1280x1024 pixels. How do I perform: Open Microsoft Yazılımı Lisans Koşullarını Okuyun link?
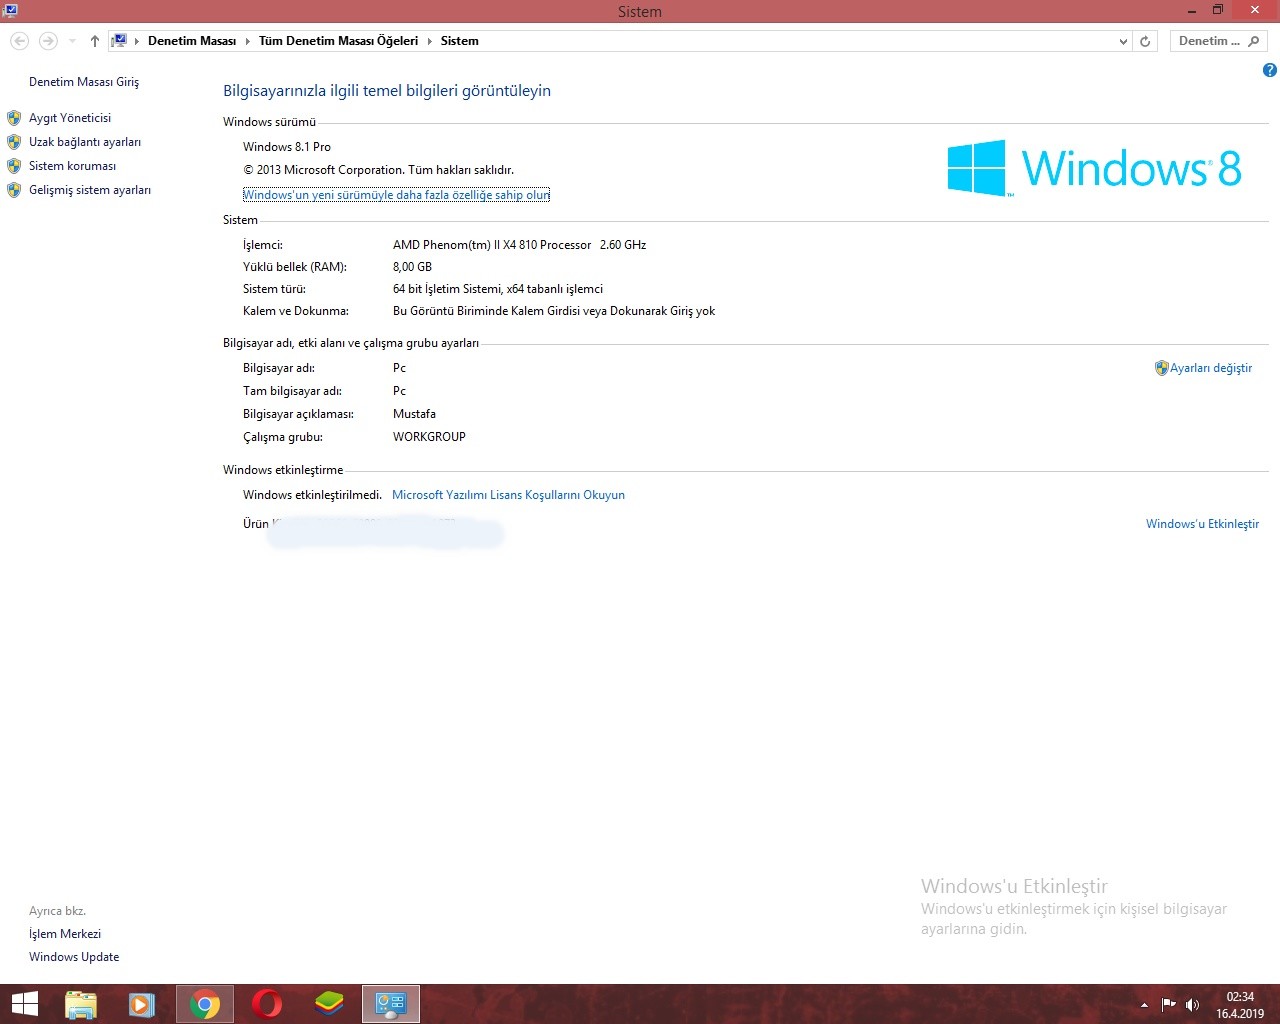pos(508,495)
